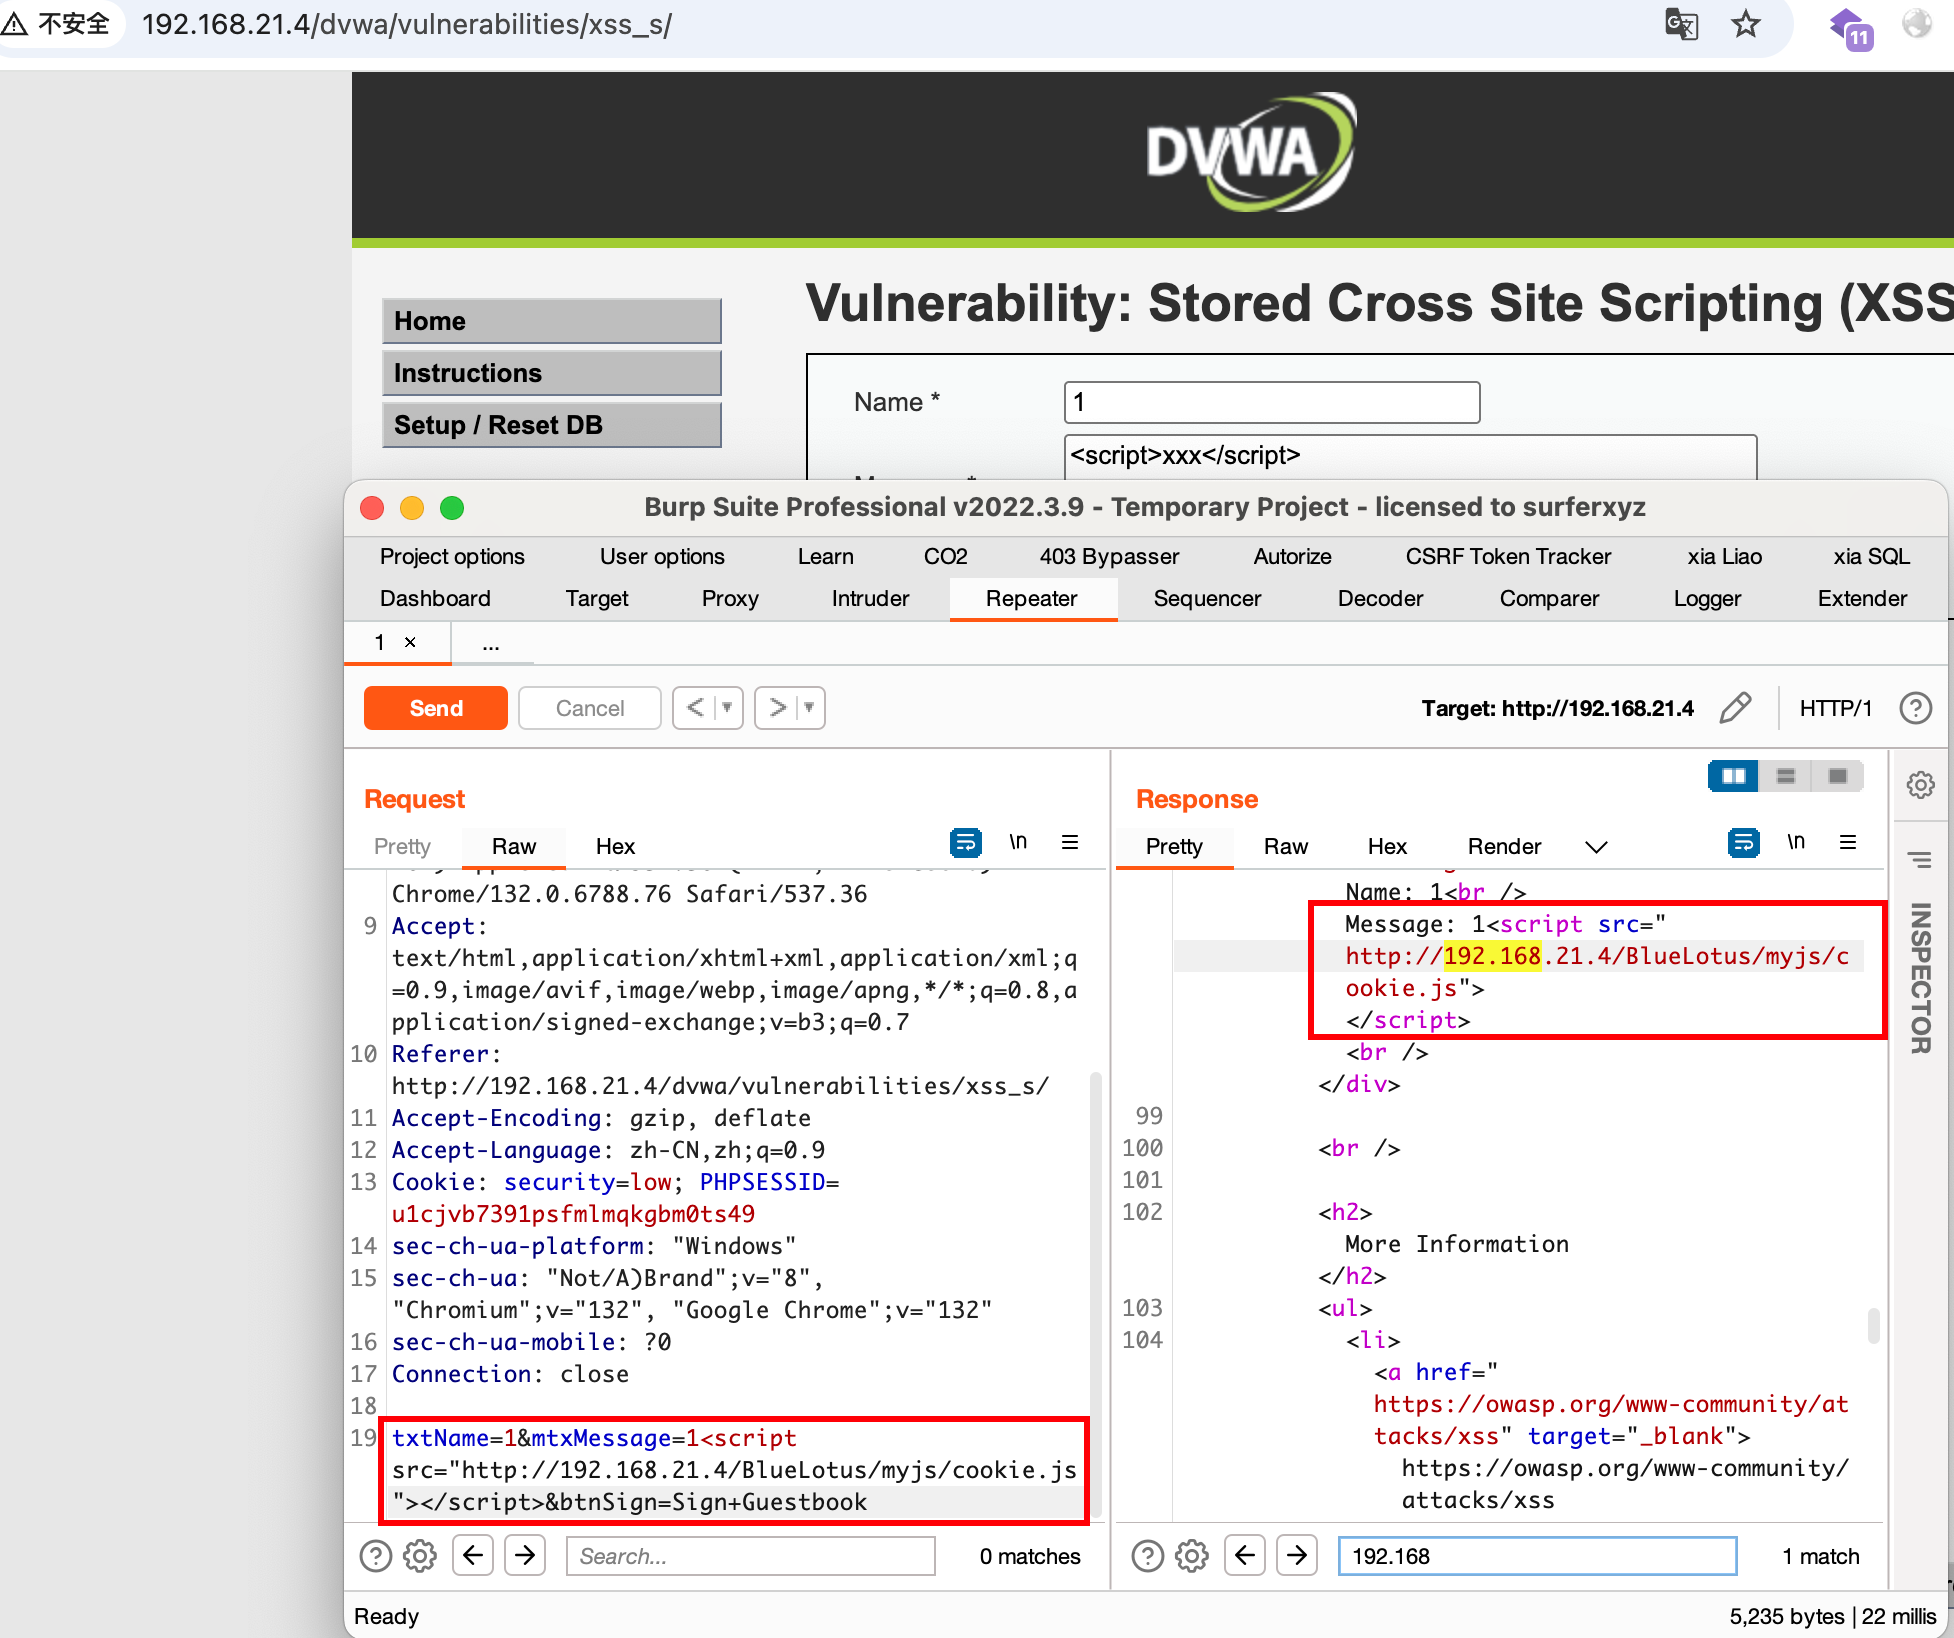This screenshot has height=1638, width=1954.
Task: Go to previous match in Response search
Action: point(1245,1555)
